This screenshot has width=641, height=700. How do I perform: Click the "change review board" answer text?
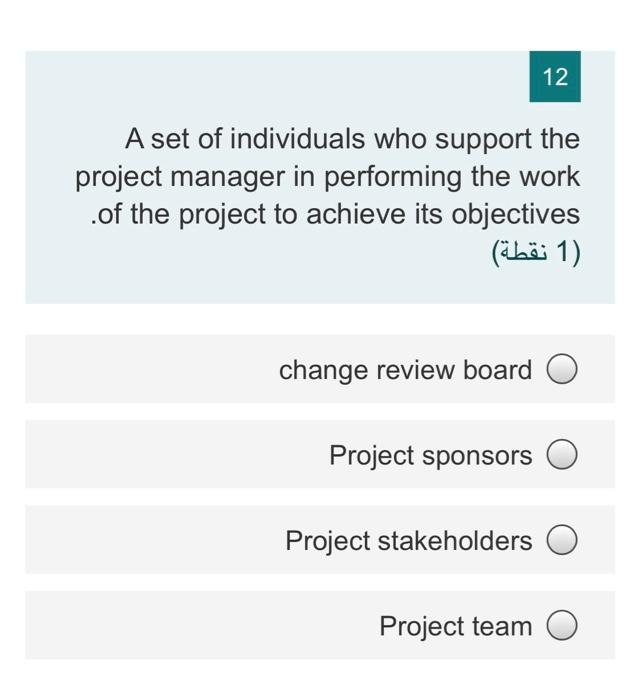coord(405,370)
